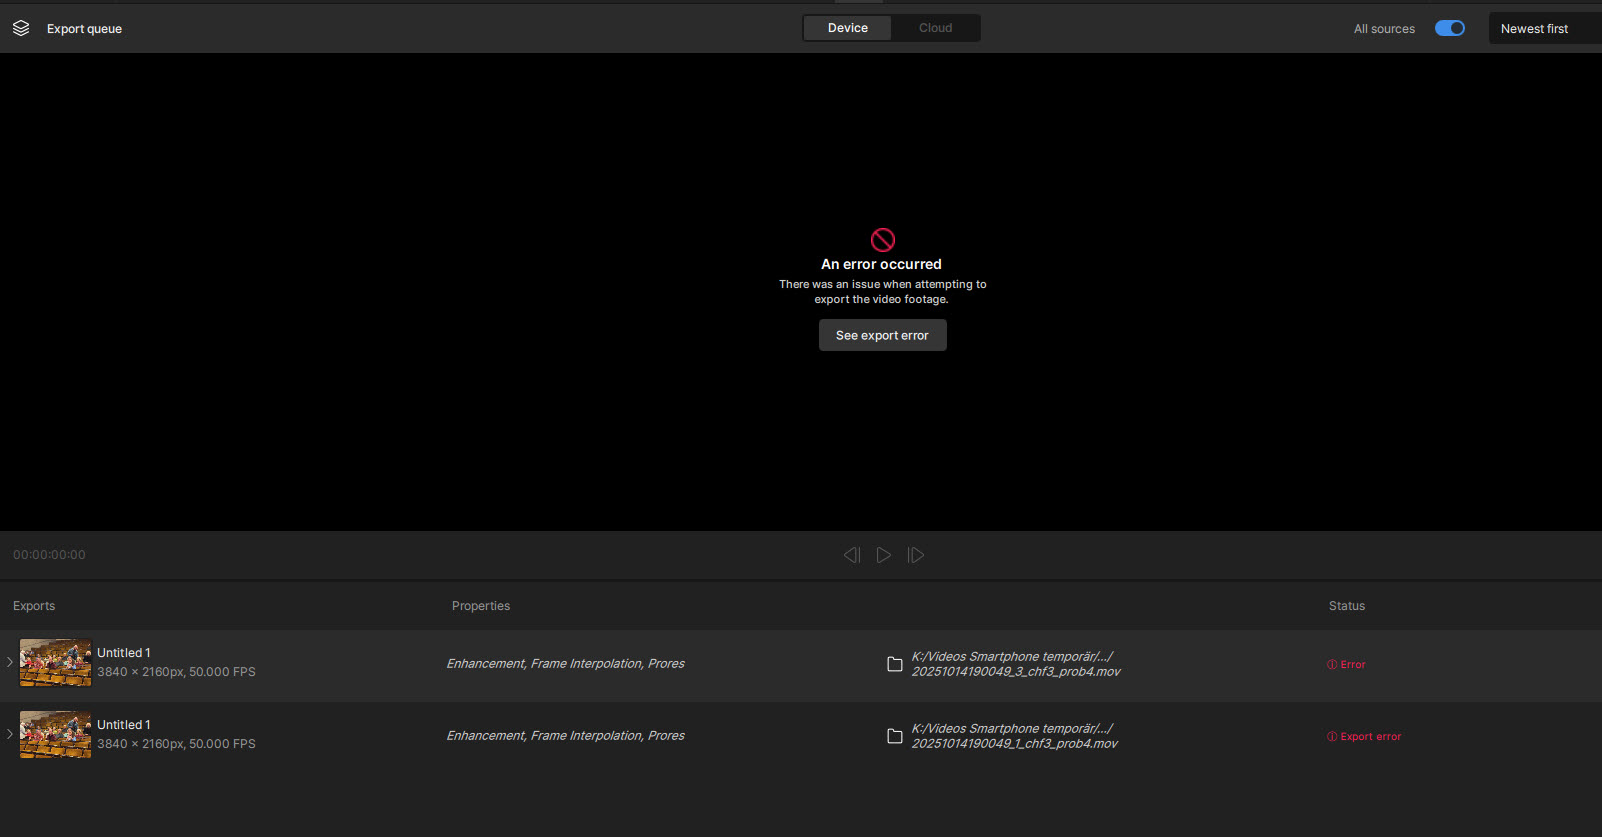Switch to the Device tab
This screenshot has width=1602, height=837.
pyautogui.click(x=847, y=28)
